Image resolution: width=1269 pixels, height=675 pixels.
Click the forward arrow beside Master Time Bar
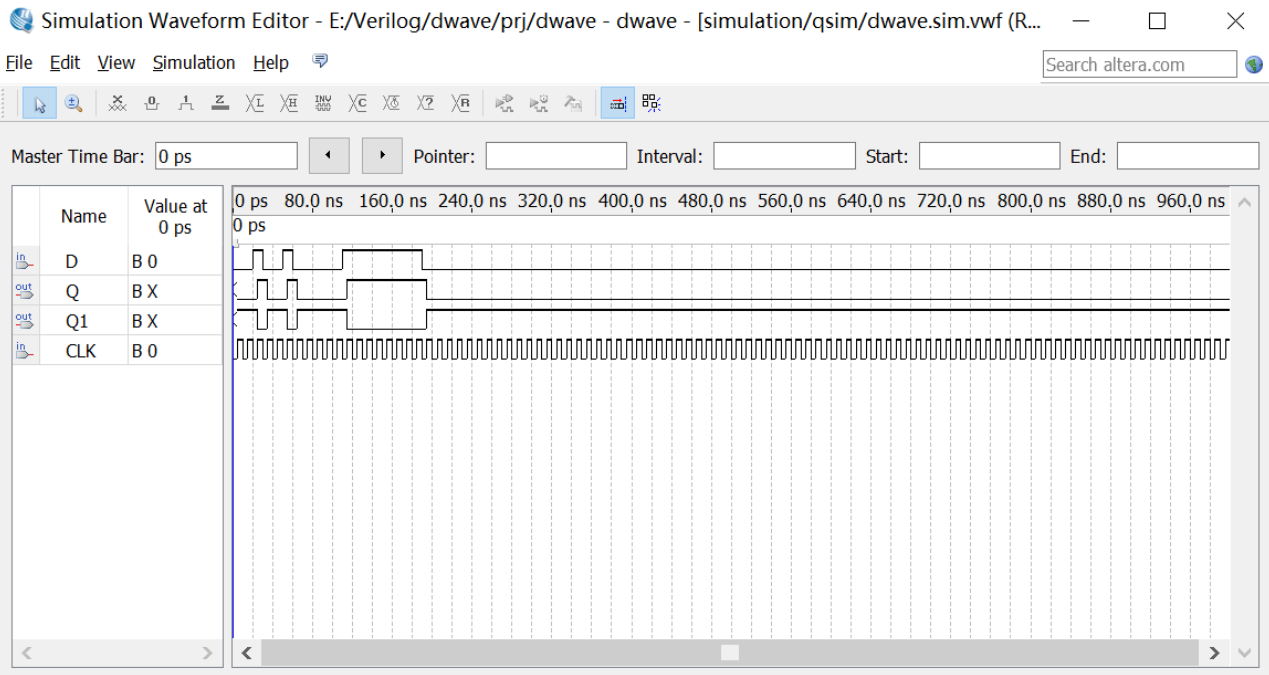tap(381, 155)
